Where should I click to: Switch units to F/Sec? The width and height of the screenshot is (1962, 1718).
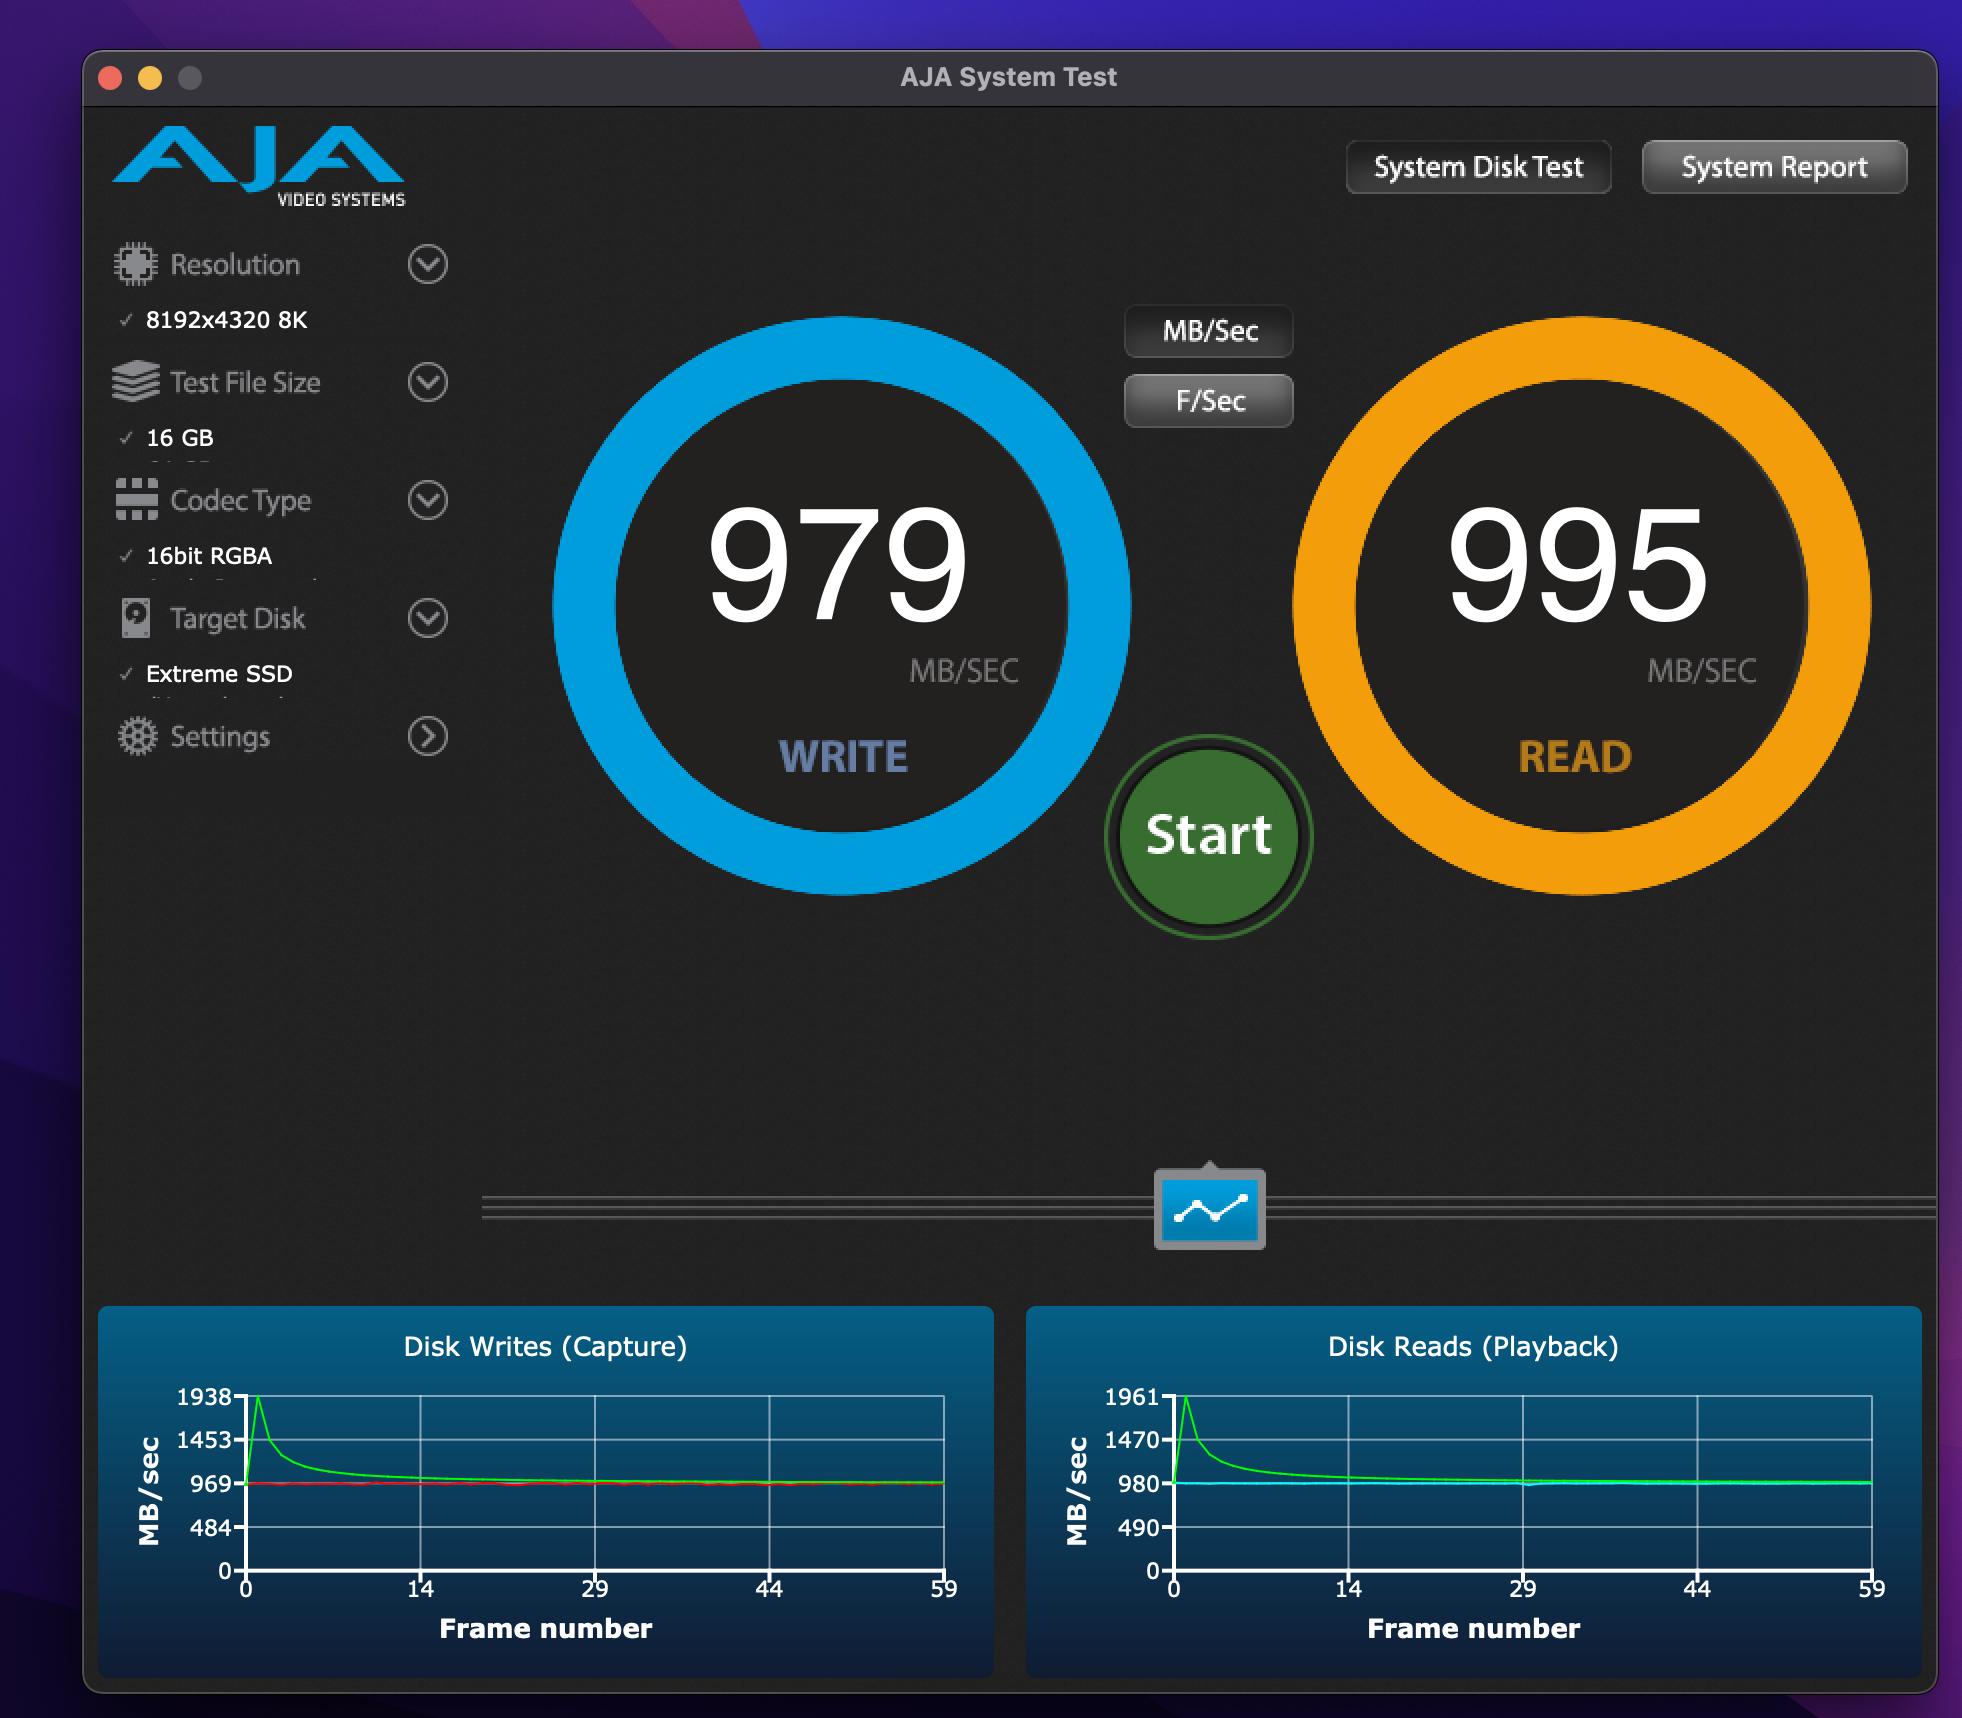[1208, 401]
